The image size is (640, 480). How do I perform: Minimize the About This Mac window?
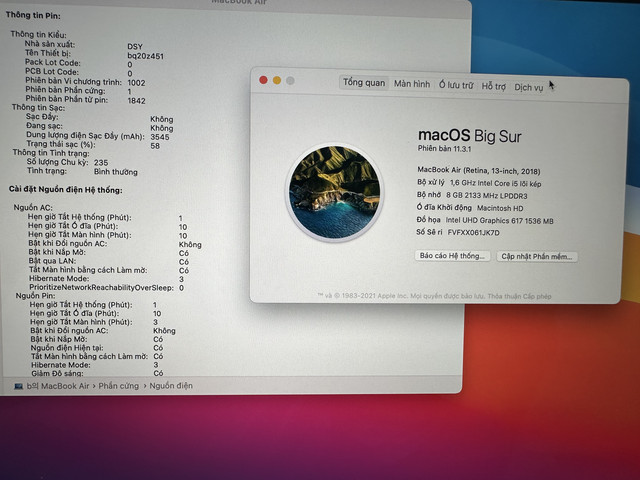(x=277, y=80)
